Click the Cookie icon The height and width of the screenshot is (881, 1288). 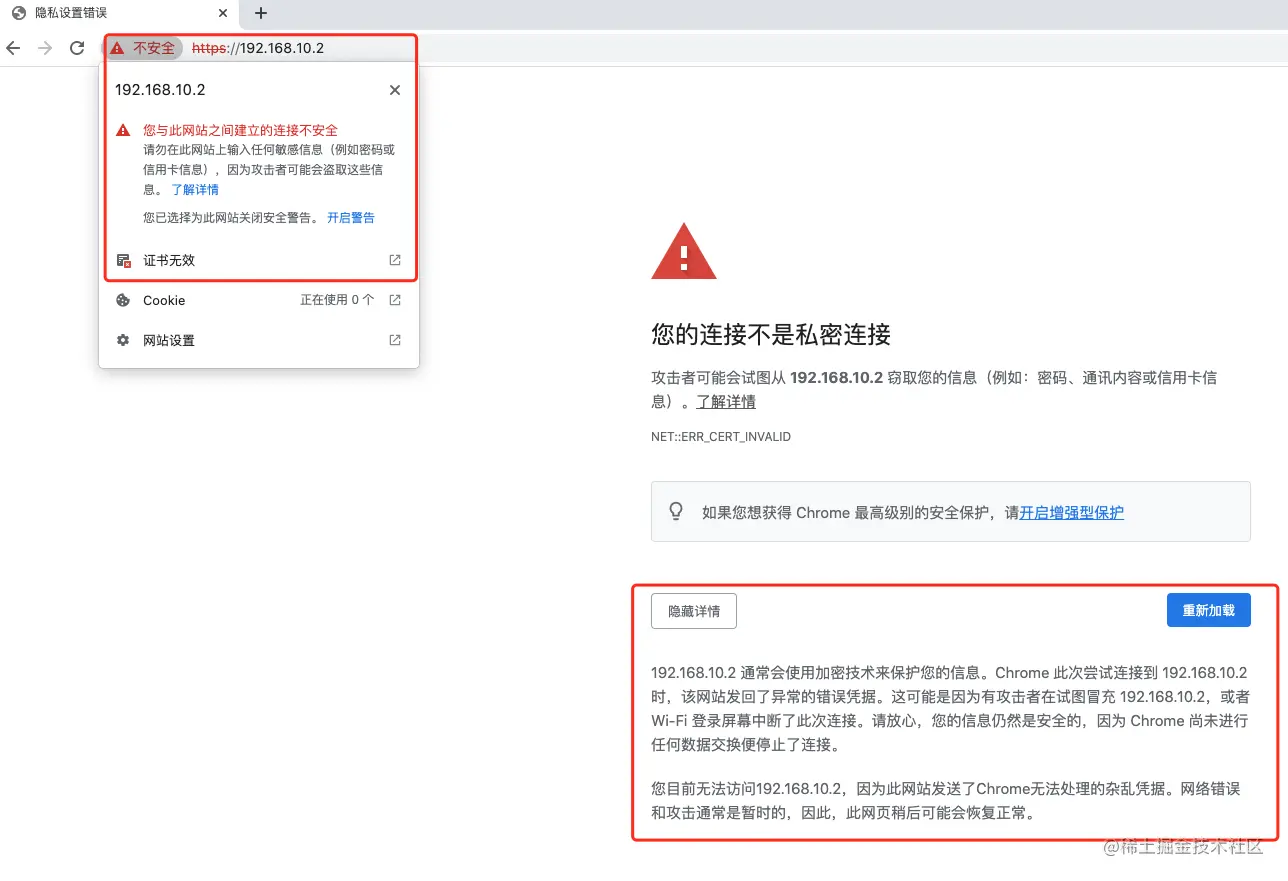(123, 300)
